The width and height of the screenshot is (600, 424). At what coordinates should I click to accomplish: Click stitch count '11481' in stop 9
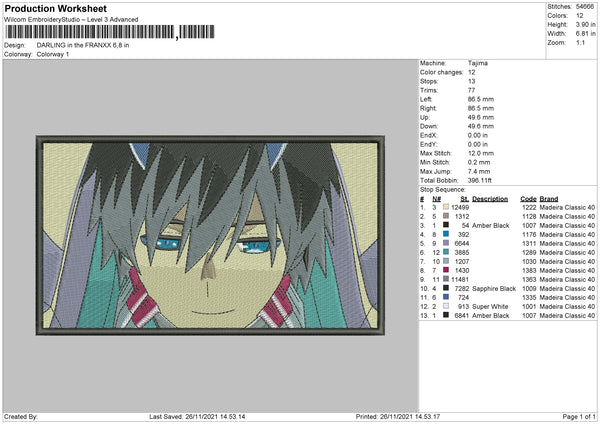(460, 279)
